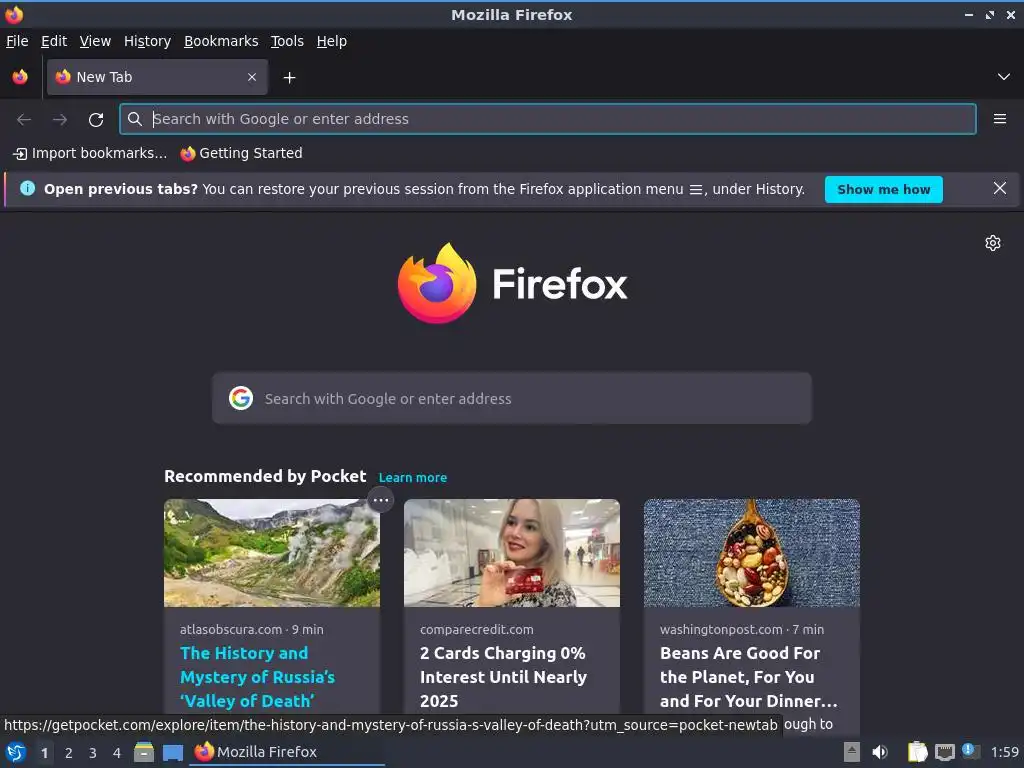Click the eject removable media tray icon
This screenshot has height=768, width=1024.
pos(851,752)
